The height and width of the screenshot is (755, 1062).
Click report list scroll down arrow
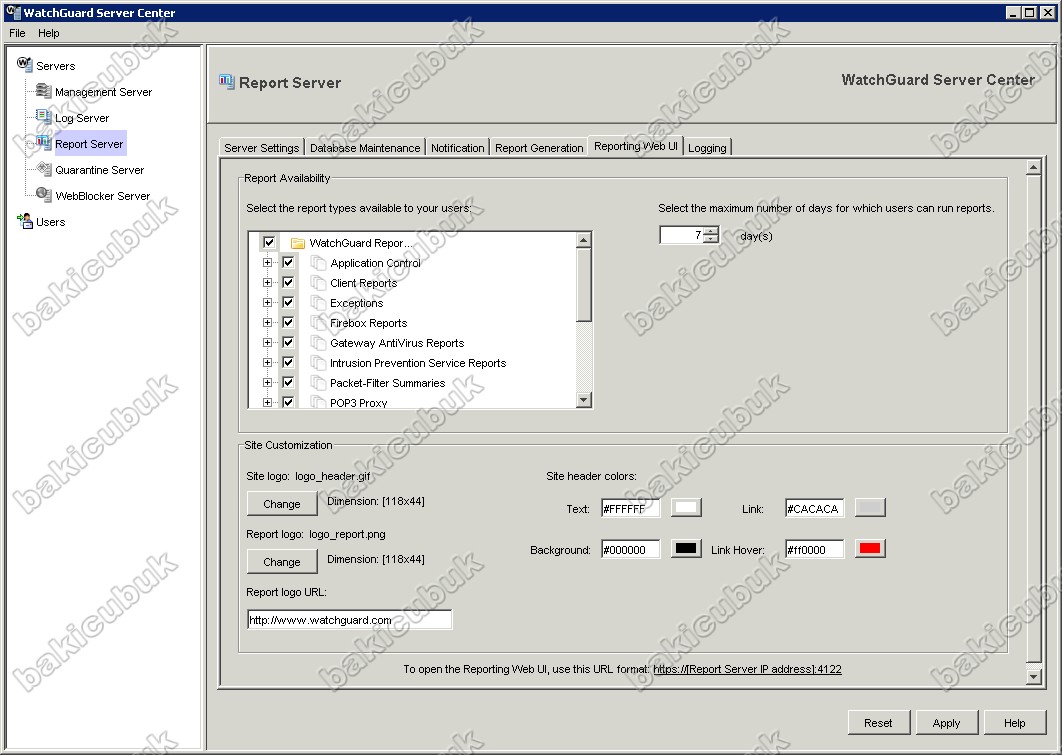click(x=584, y=400)
